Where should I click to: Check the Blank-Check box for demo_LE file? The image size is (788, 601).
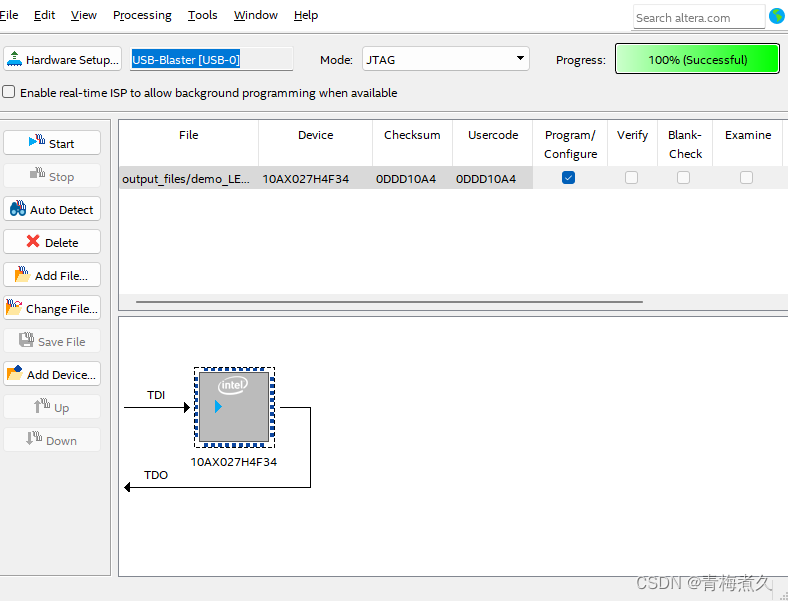pyautogui.click(x=683, y=177)
